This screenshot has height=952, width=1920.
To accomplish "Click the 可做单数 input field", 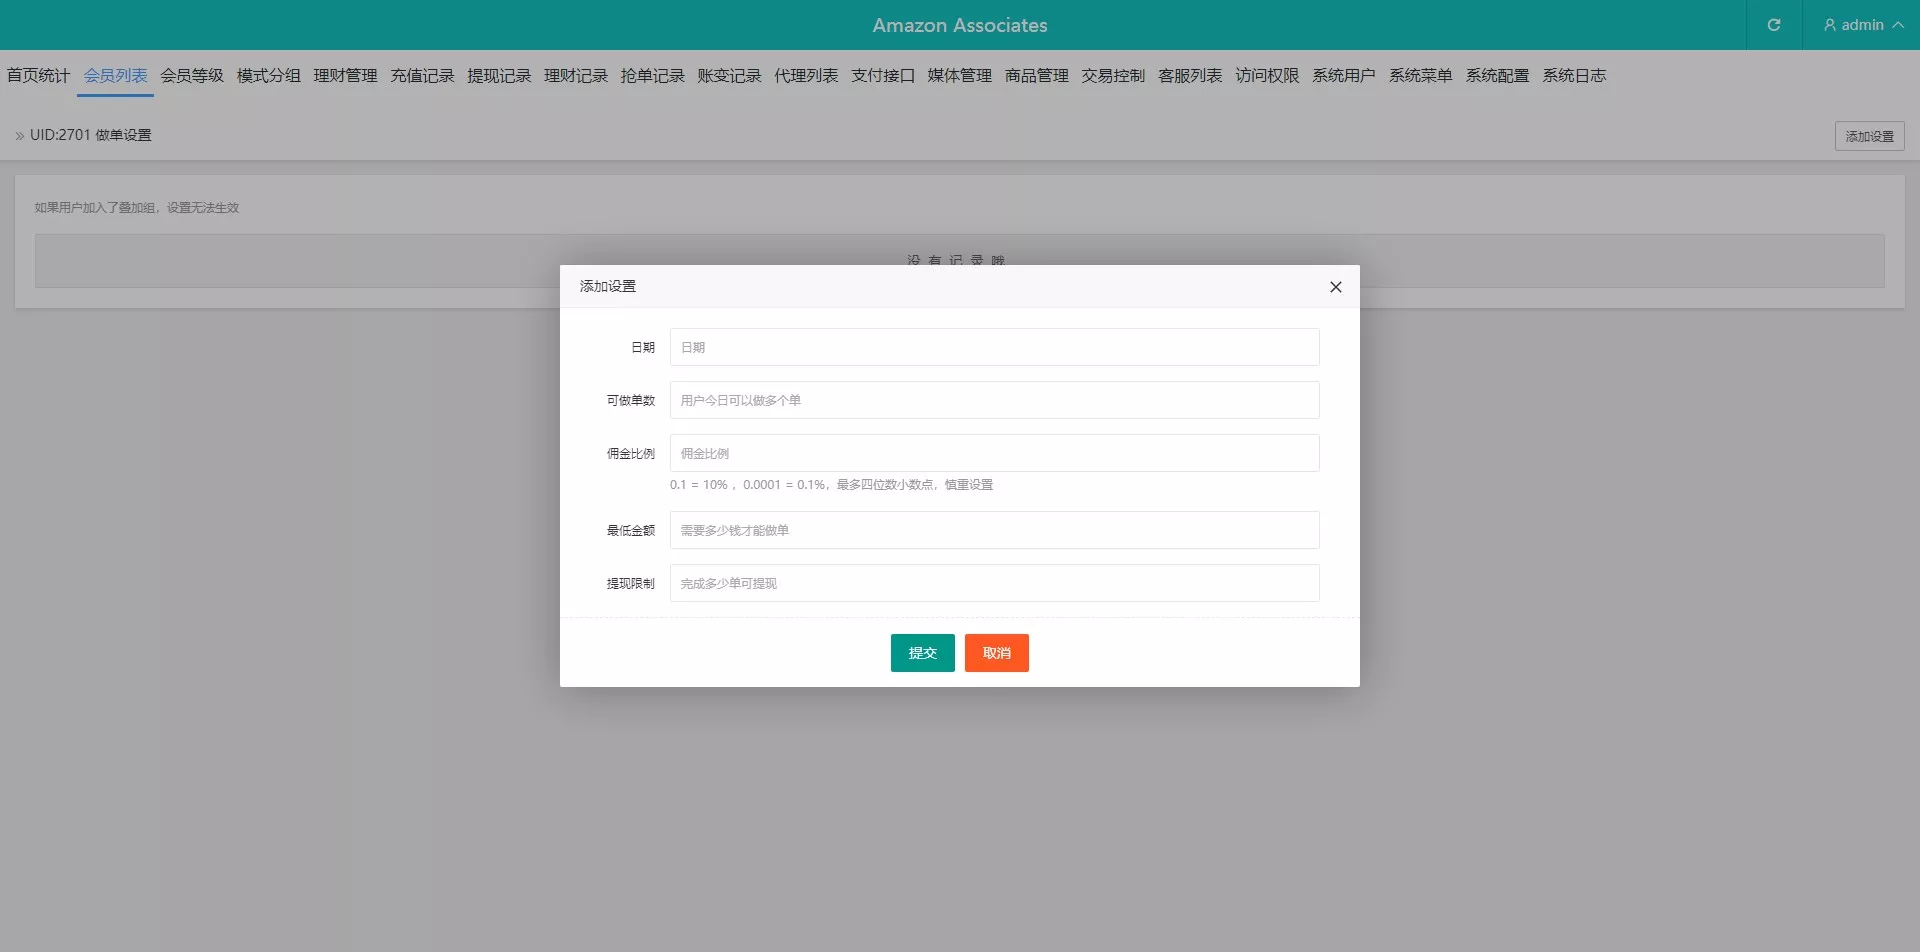I will [x=994, y=400].
